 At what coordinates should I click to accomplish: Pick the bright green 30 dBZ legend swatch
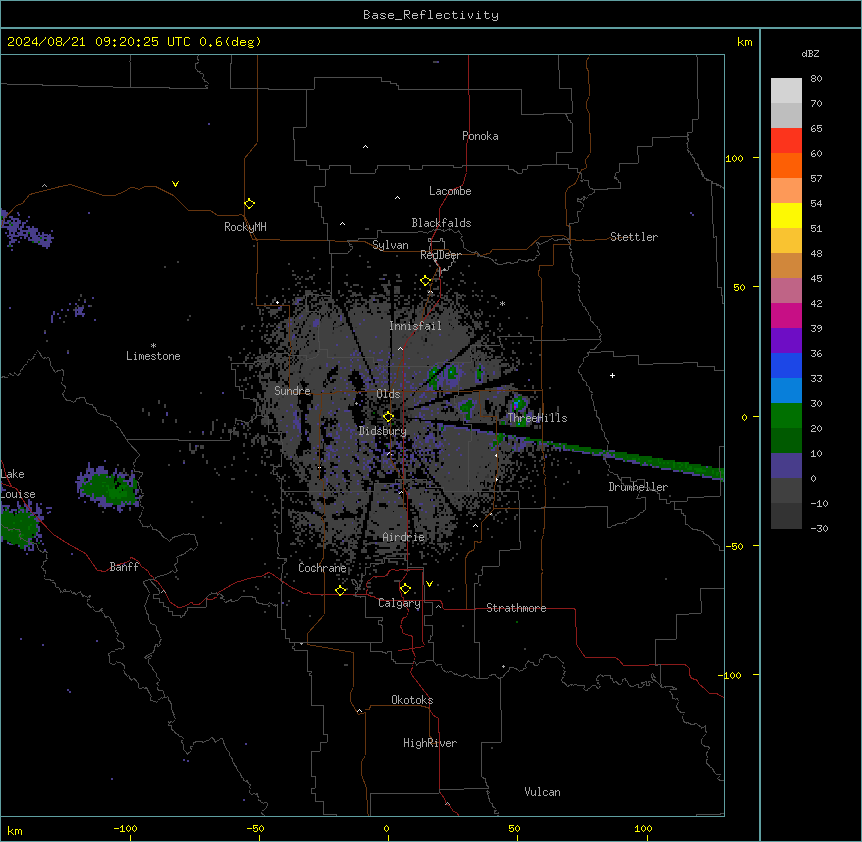(786, 416)
